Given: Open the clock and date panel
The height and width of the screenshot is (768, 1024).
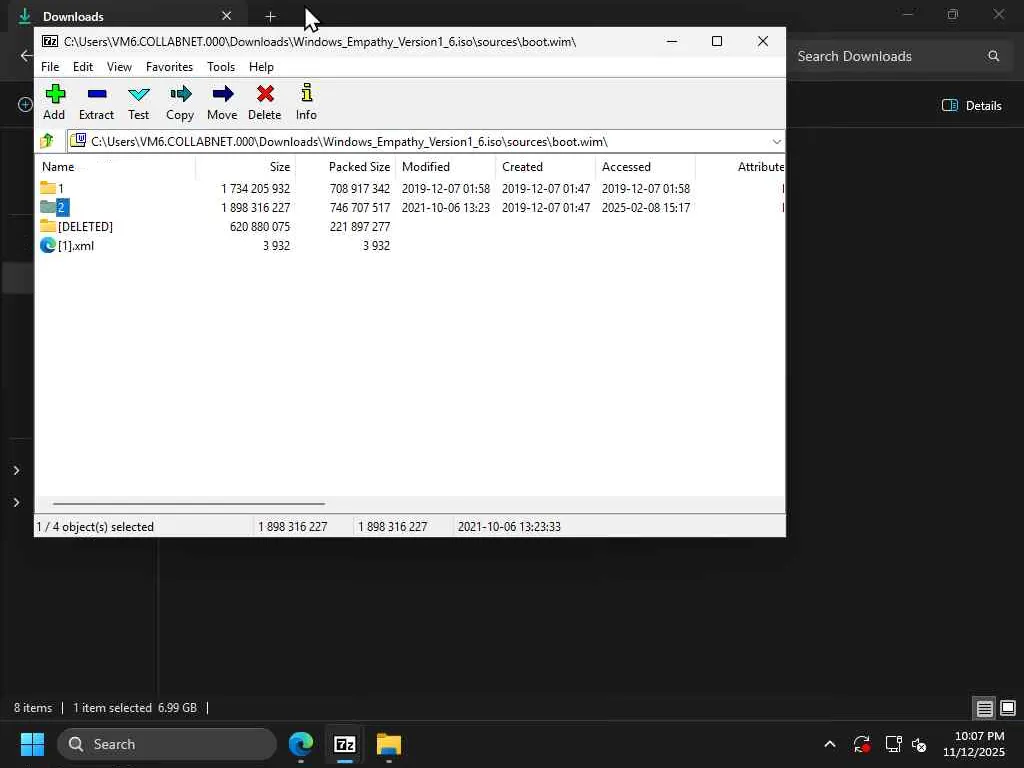Looking at the screenshot, I should pos(976,744).
